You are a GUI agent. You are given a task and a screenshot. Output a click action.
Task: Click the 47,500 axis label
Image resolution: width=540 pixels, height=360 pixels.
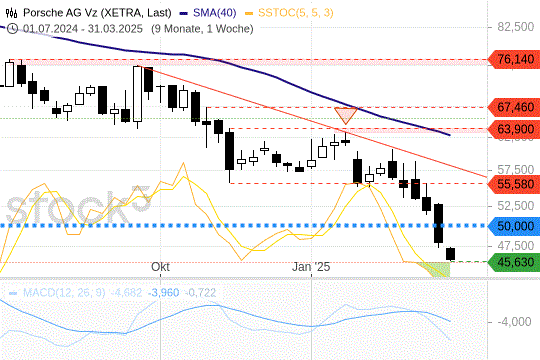click(516, 246)
